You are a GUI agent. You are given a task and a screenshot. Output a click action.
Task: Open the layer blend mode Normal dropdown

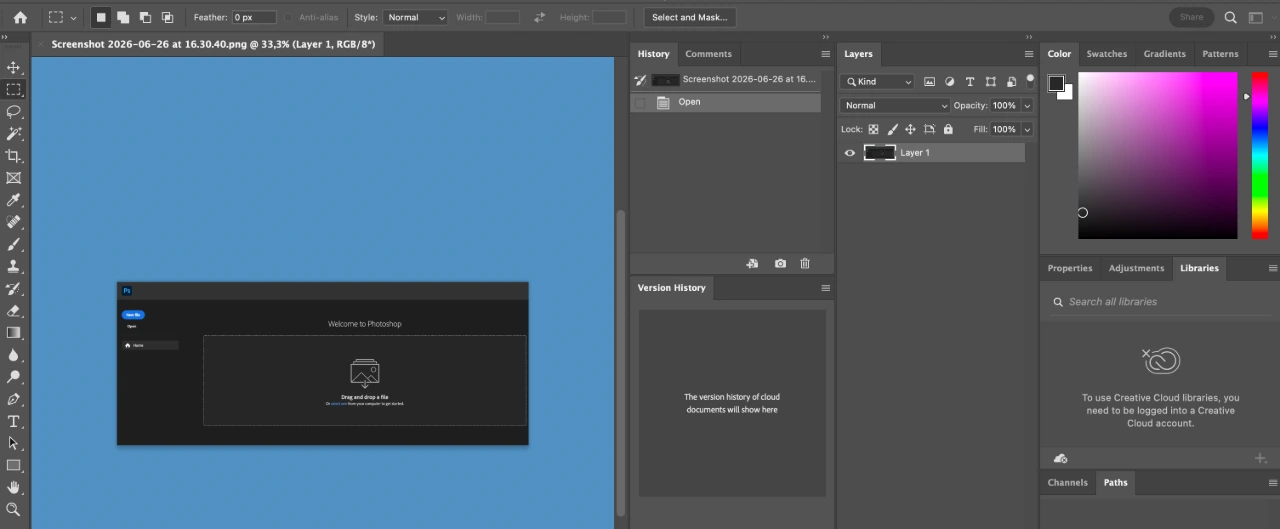pyautogui.click(x=895, y=105)
